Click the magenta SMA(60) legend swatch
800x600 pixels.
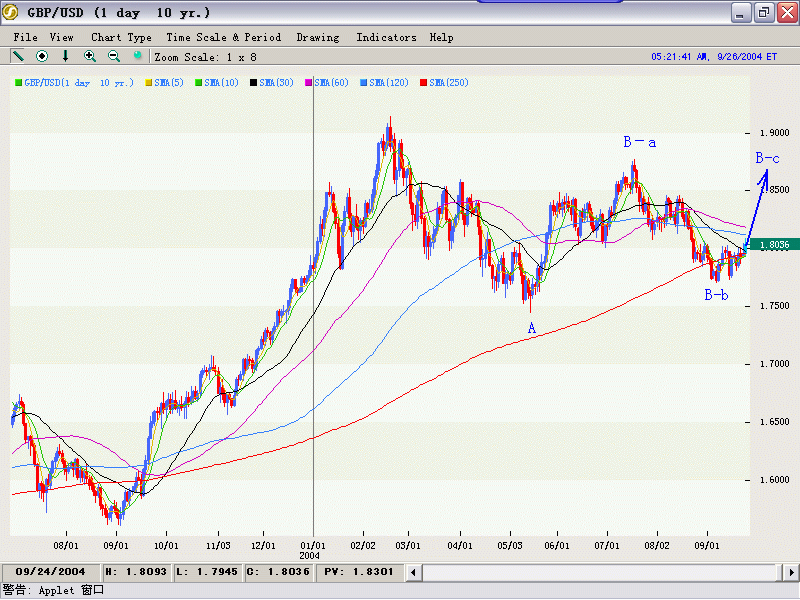pos(309,83)
